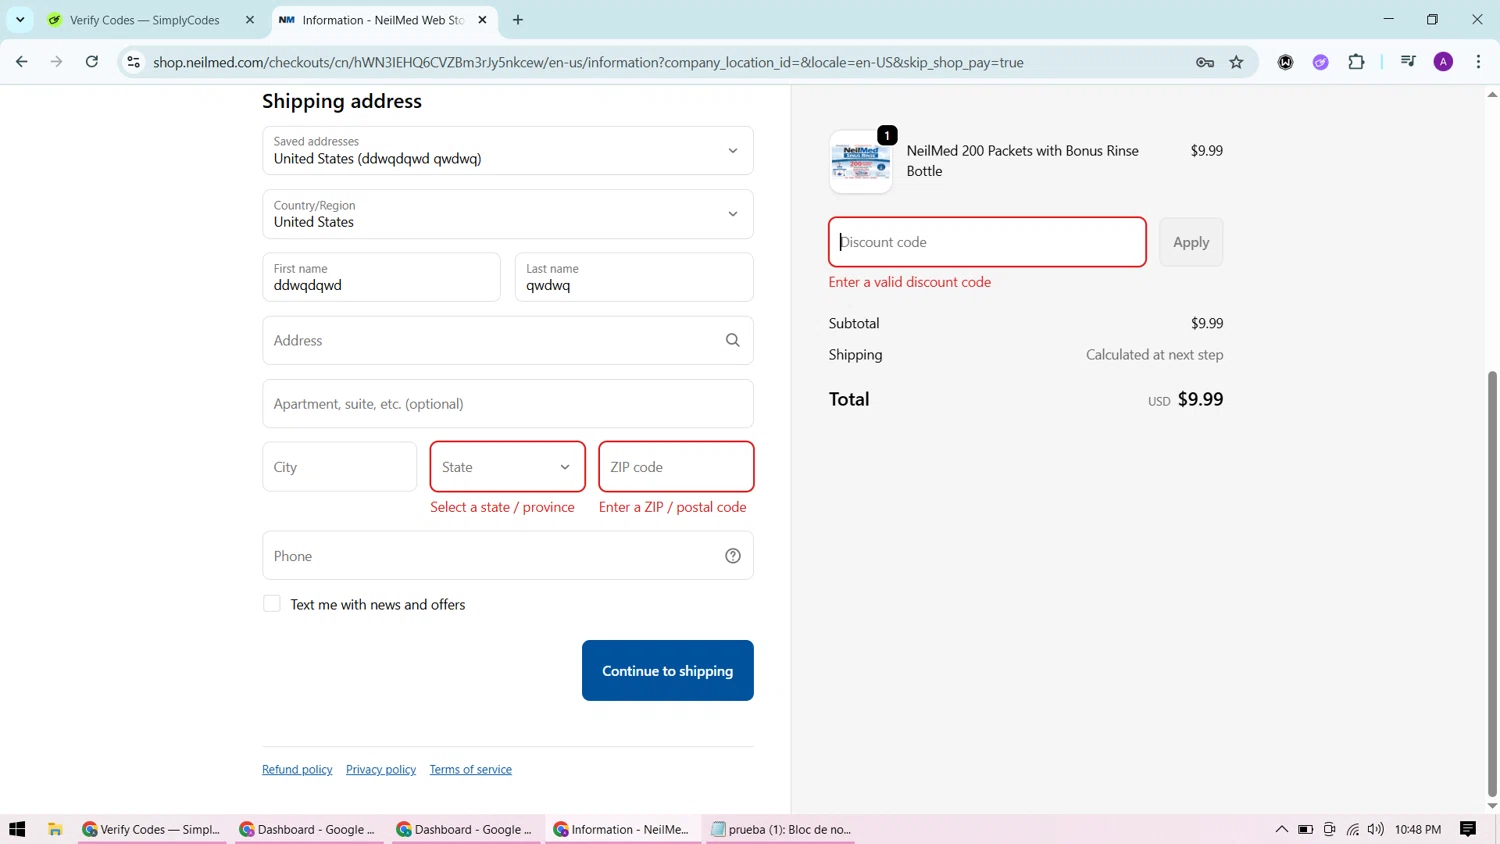Screen dimensions: 1500x844
Task: Click the Apply discount button
Action: 1191,242
